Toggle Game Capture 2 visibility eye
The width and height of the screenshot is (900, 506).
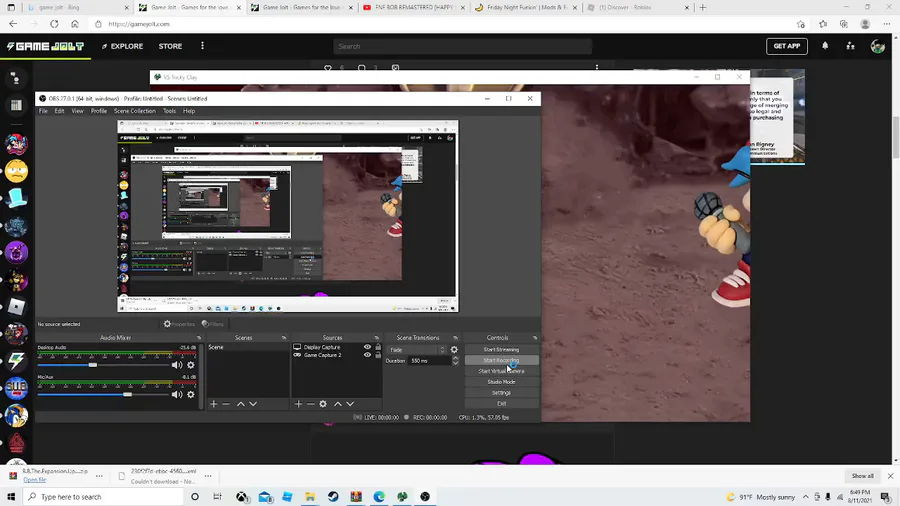tap(367, 355)
